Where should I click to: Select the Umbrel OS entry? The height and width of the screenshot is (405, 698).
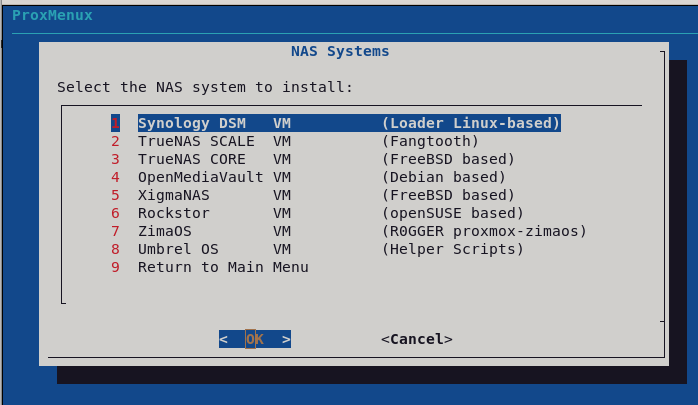coord(178,249)
